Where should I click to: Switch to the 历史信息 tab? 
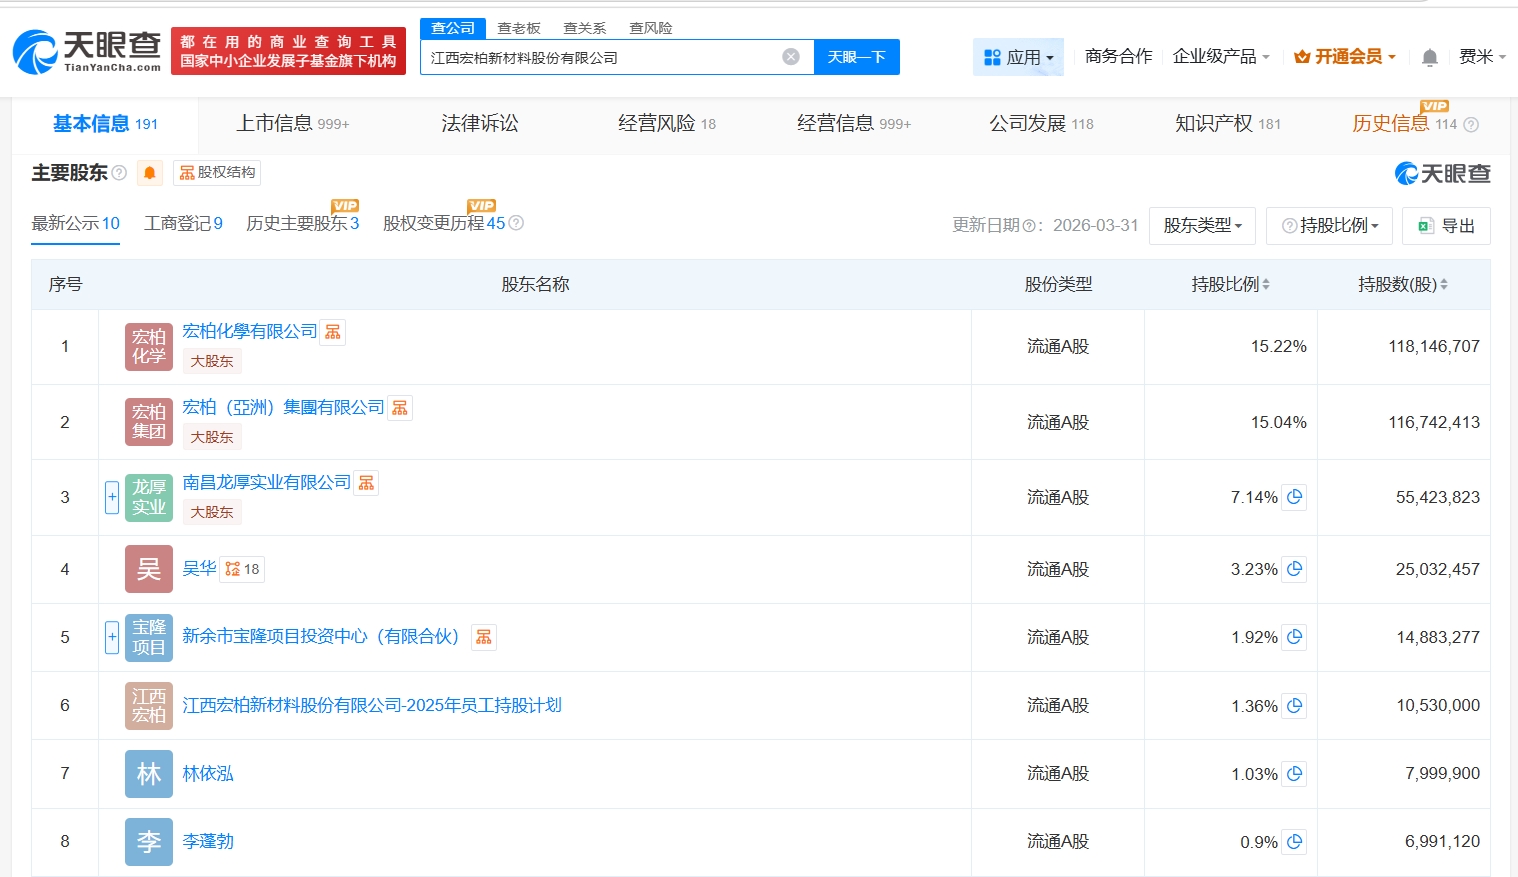tap(1404, 124)
